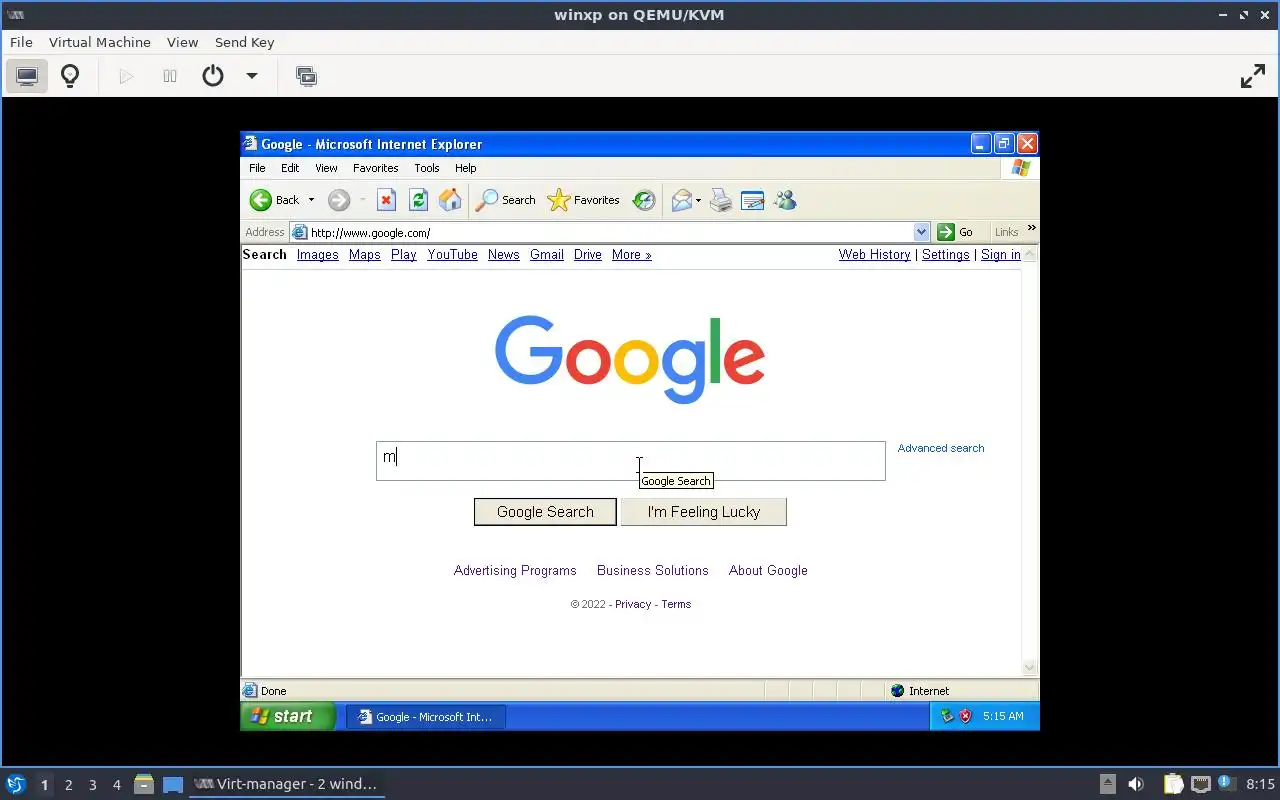The image size is (1280, 800).
Task: Expand the Mail button dropdown arrow
Action: pyautogui.click(x=698, y=200)
